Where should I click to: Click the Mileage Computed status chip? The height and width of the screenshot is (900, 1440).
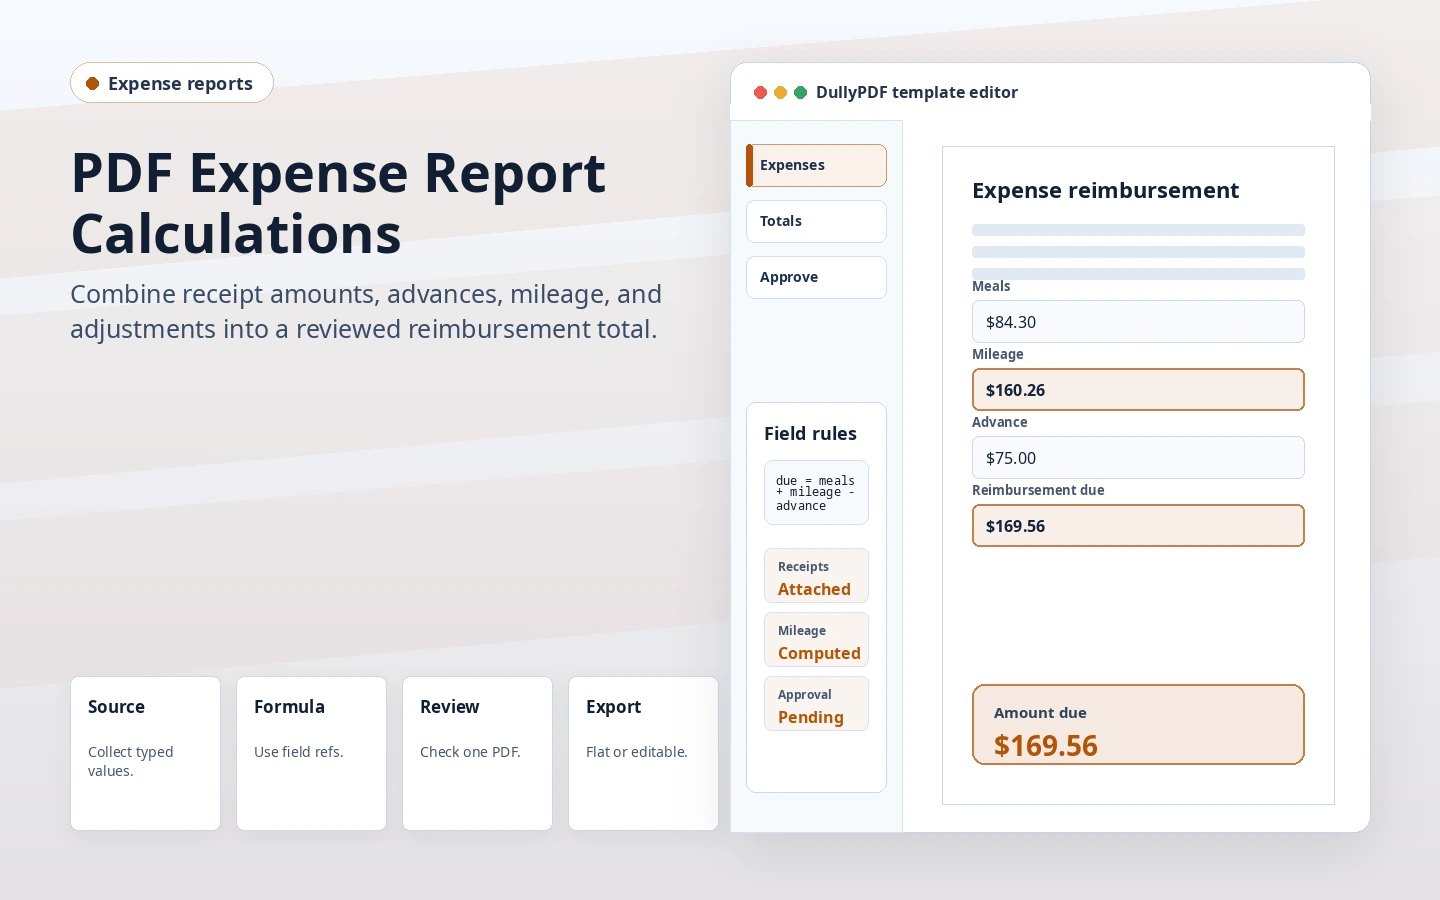coord(816,639)
